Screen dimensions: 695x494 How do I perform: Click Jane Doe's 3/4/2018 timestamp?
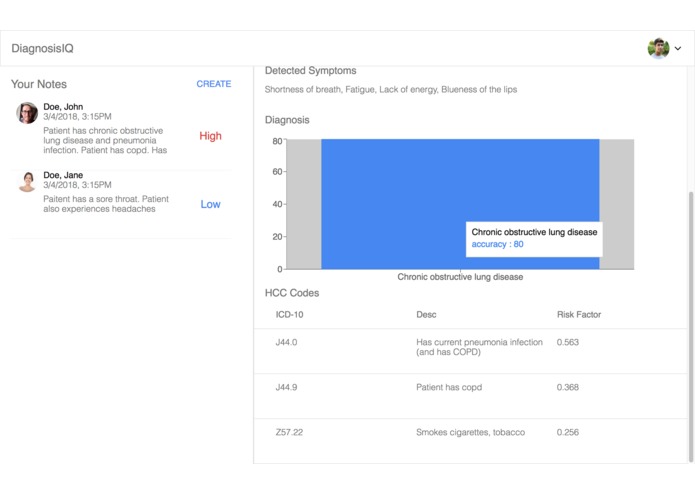[77, 185]
